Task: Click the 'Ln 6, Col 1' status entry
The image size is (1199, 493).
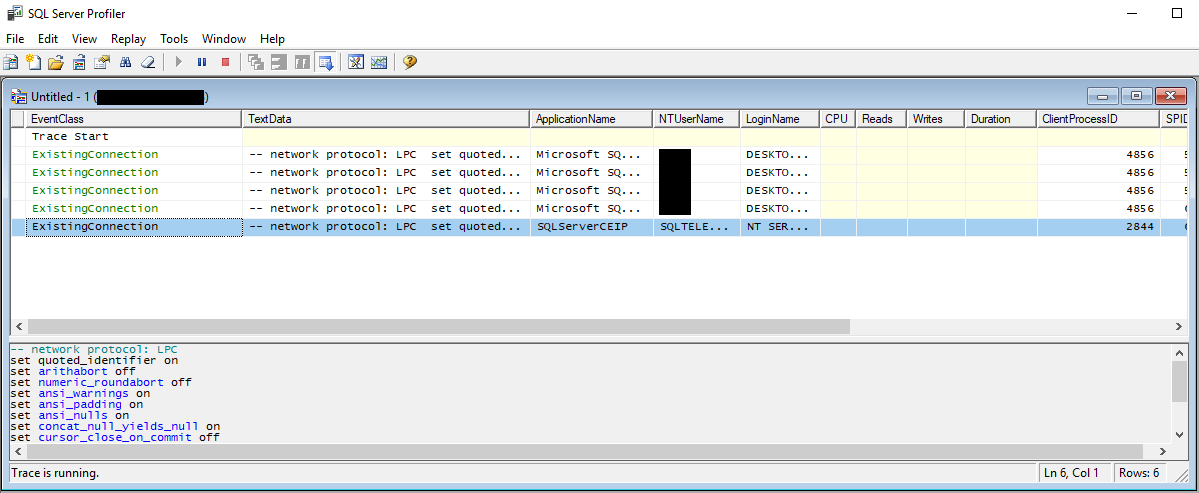Action: [1071, 473]
